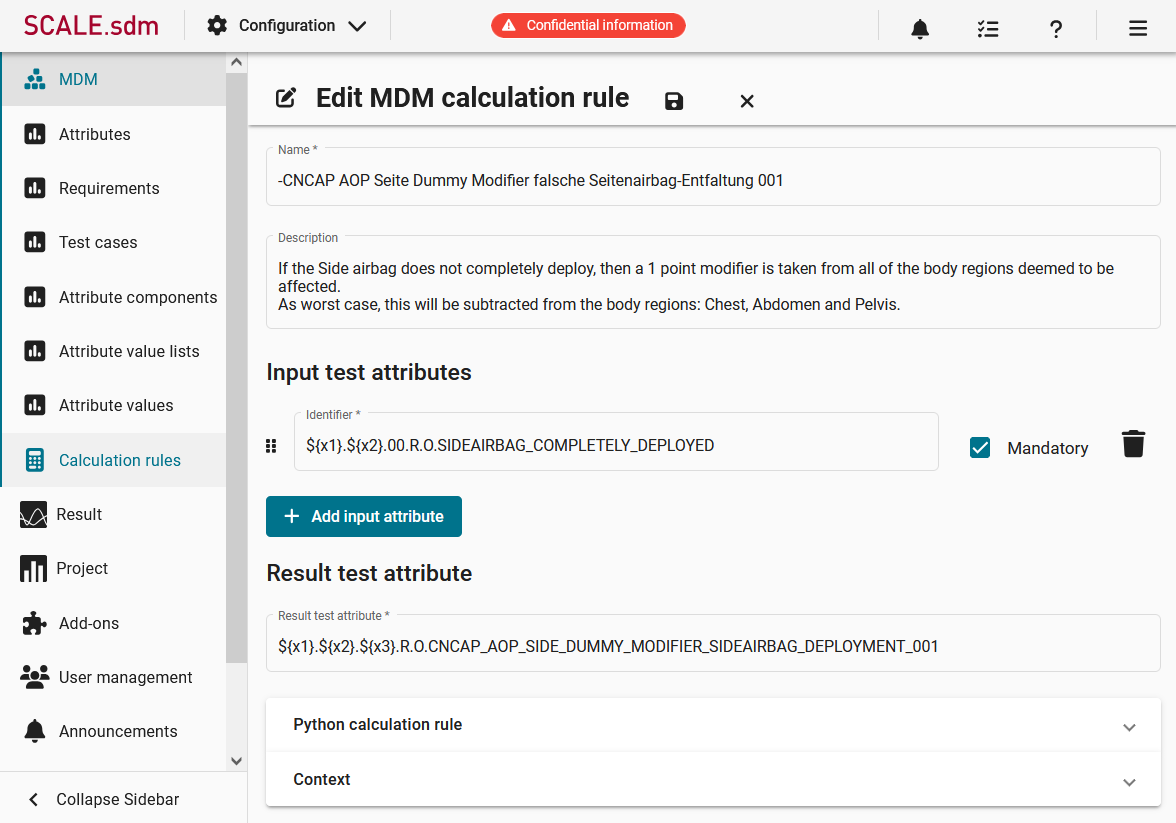Click the User management people icon
Screen dimensions: 1176x823
(34, 677)
